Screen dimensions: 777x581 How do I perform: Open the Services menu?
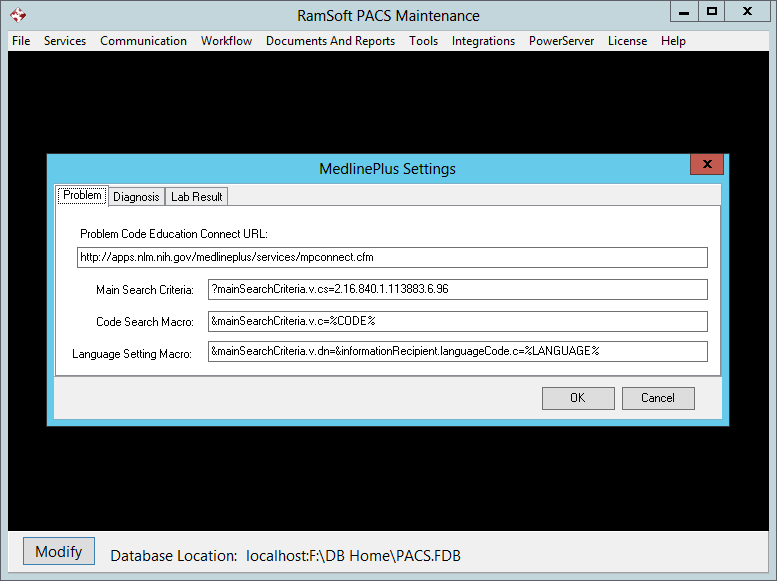point(65,41)
